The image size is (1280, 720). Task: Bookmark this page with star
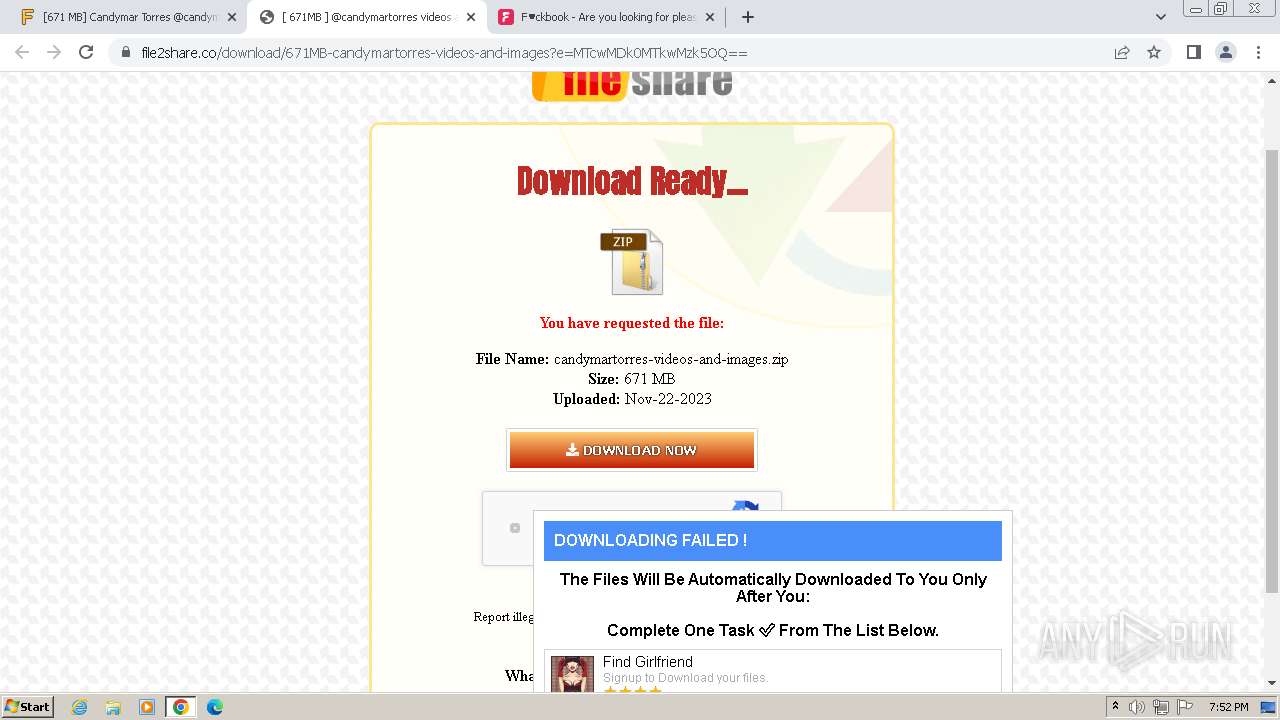tap(1154, 52)
